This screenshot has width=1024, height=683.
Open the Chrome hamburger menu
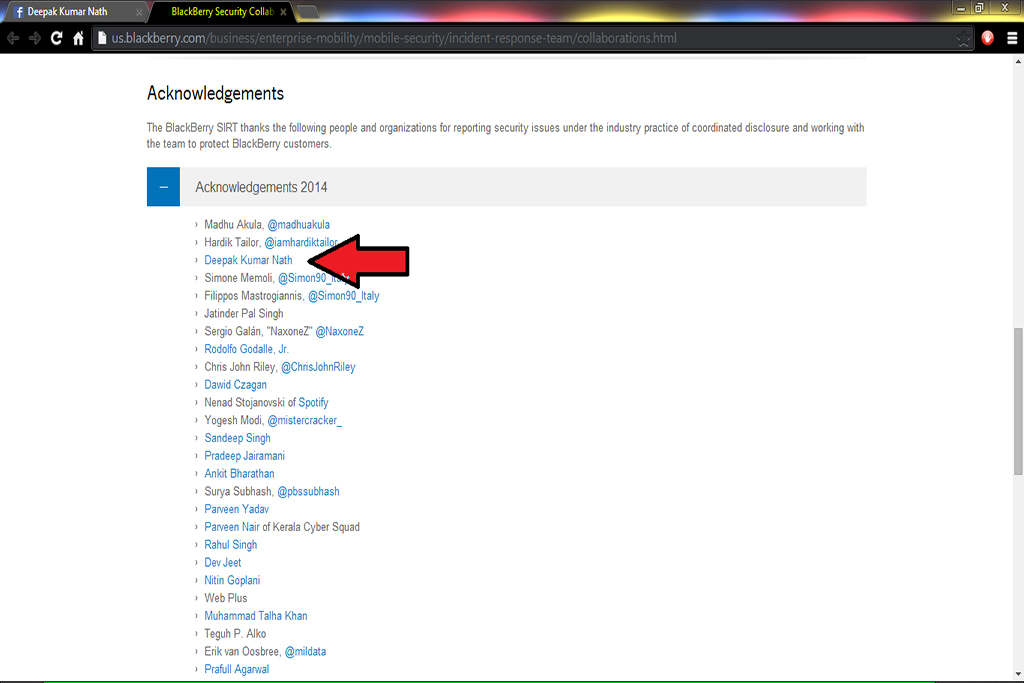tap(1012, 39)
